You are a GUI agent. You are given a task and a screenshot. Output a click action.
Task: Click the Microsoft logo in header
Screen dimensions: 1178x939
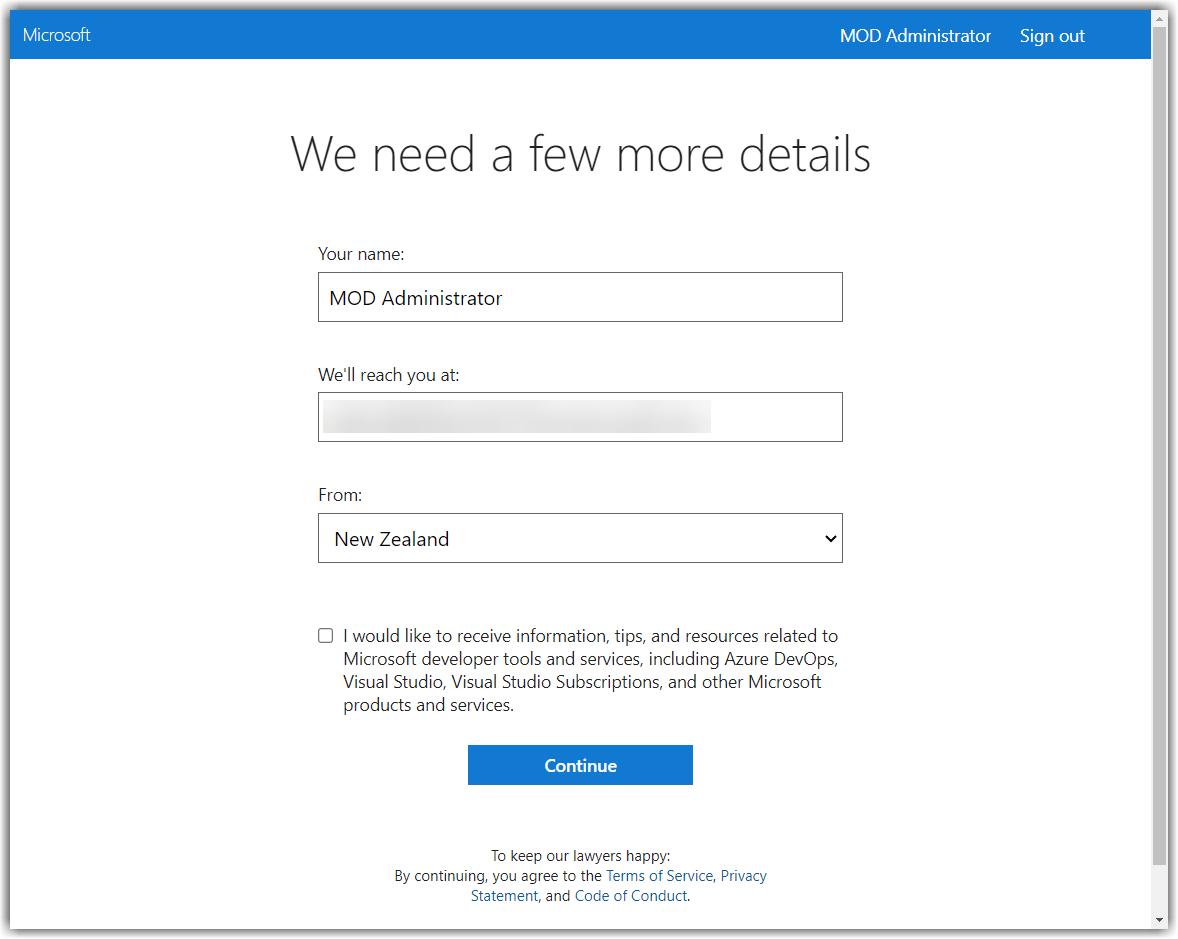(56, 35)
